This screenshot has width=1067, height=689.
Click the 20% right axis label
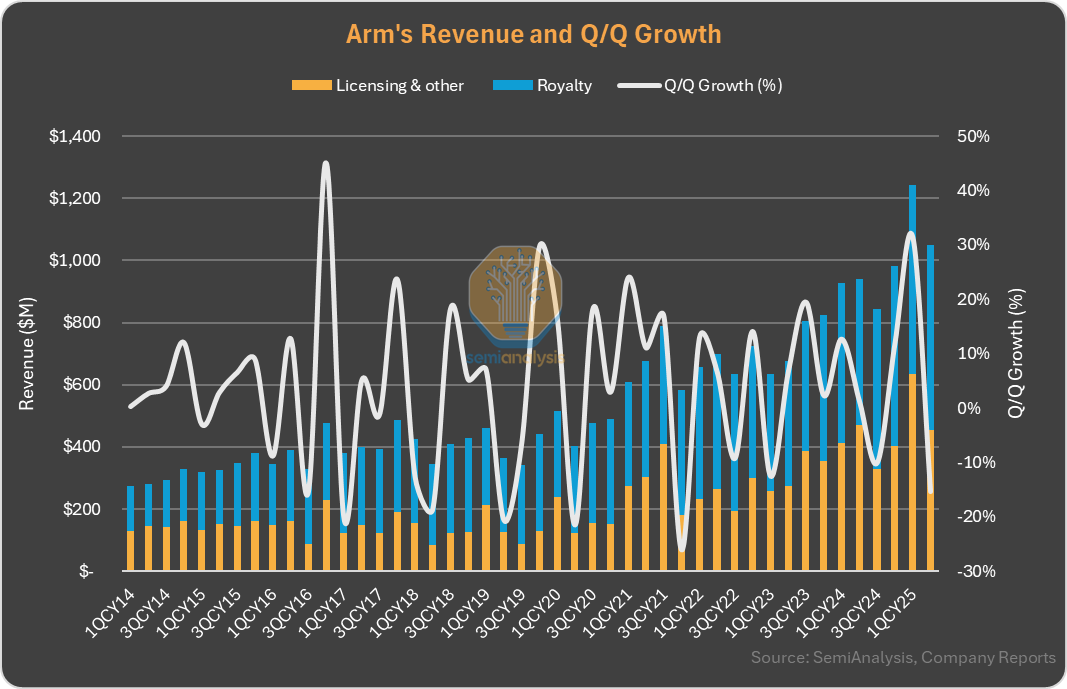point(973,299)
